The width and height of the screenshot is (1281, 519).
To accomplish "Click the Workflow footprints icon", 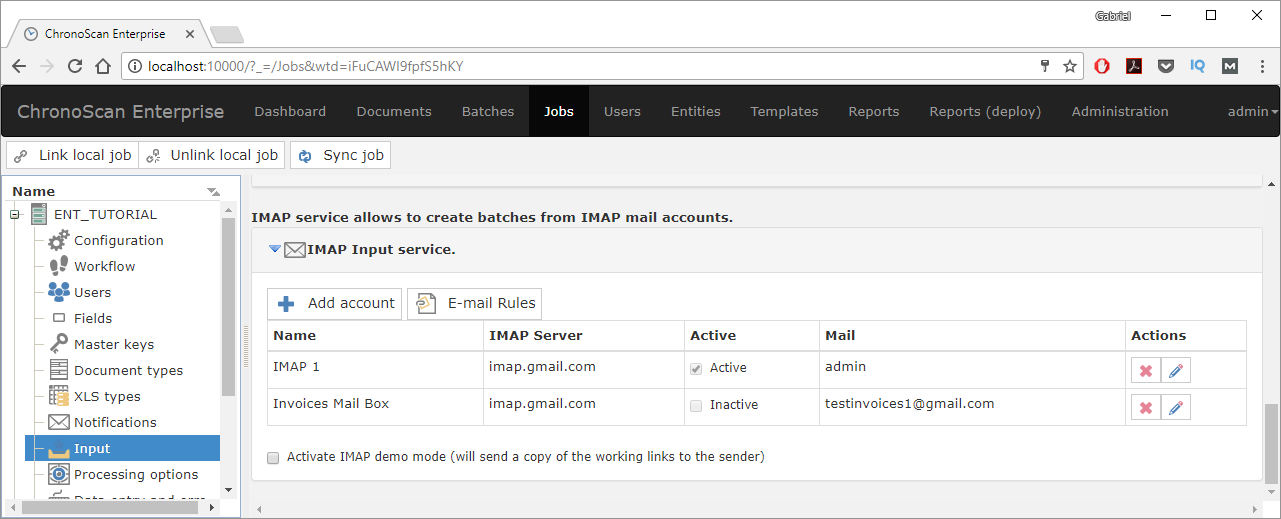I will pyautogui.click(x=59, y=266).
